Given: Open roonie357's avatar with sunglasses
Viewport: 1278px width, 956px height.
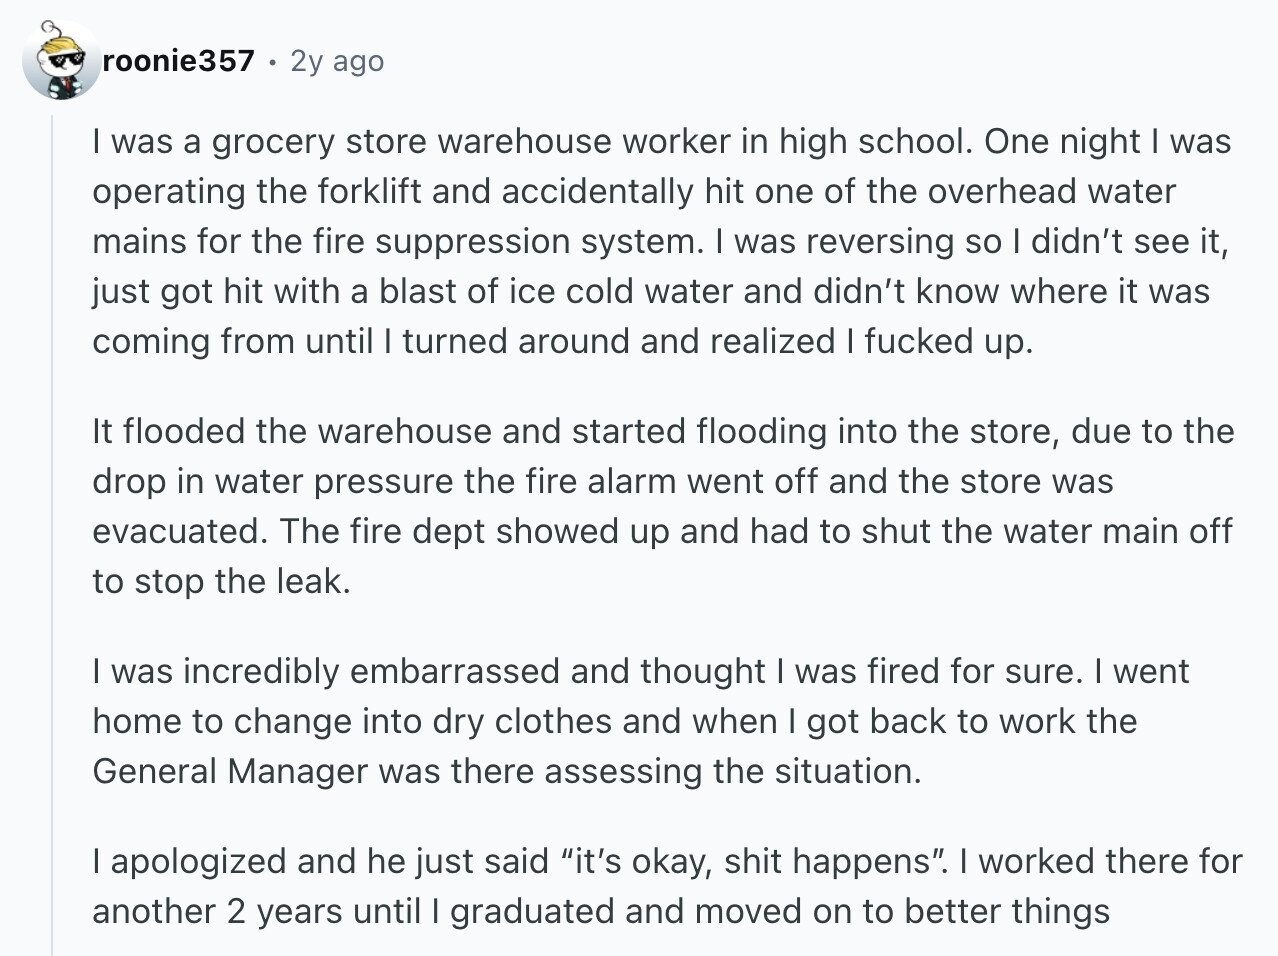Looking at the screenshot, I should (x=61, y=61).
